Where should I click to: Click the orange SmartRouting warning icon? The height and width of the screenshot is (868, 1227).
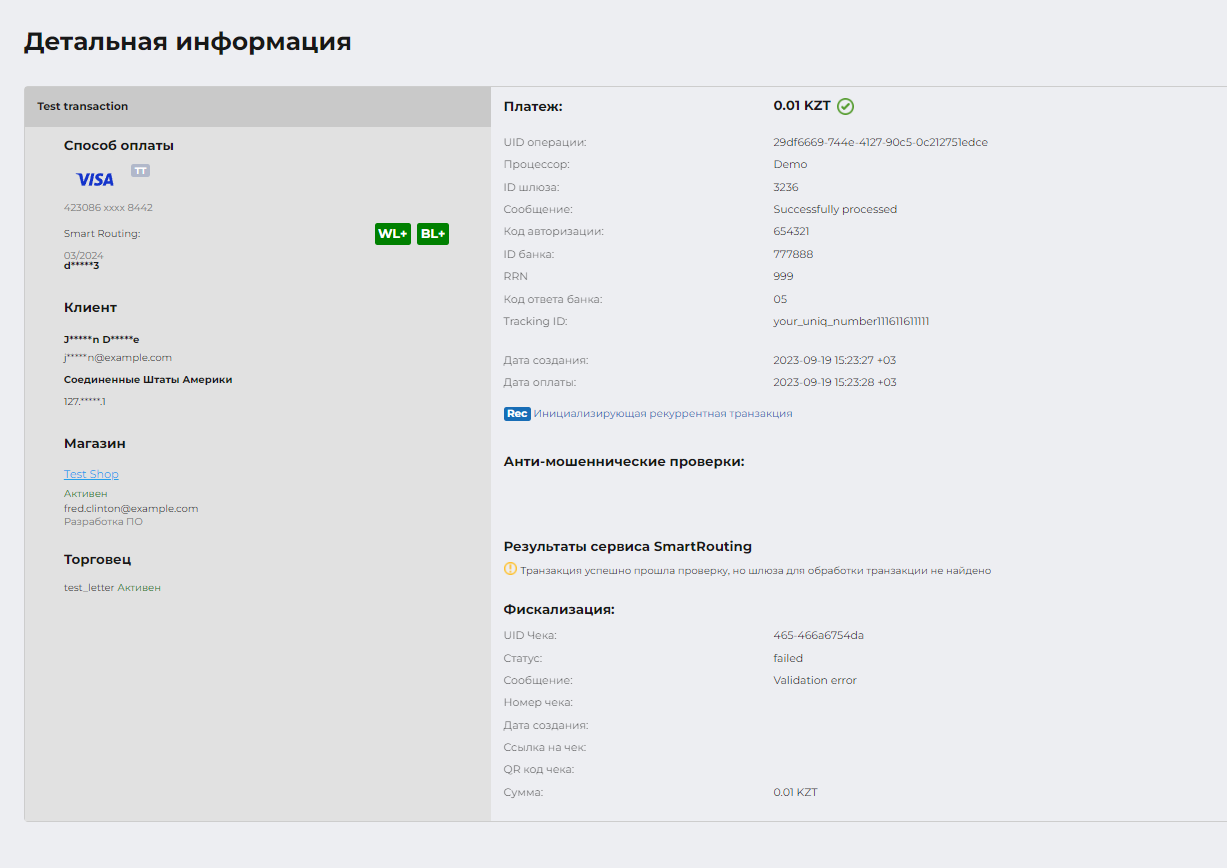pos(510,570)
